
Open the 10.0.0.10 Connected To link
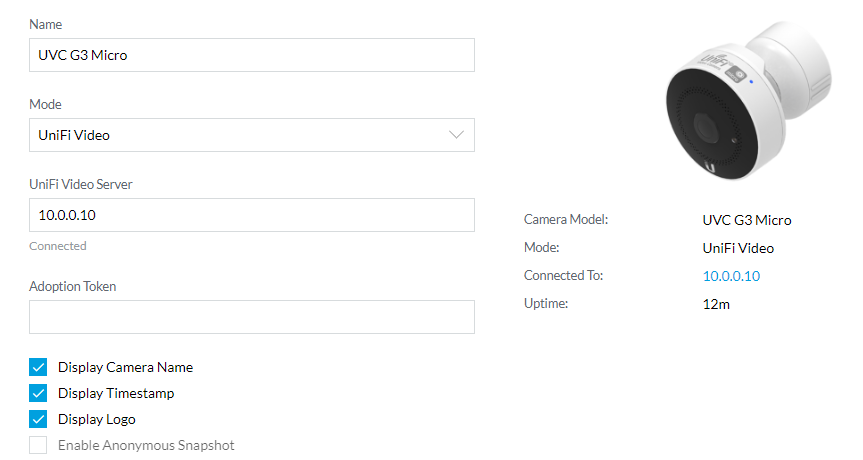[x=731, y=276]
